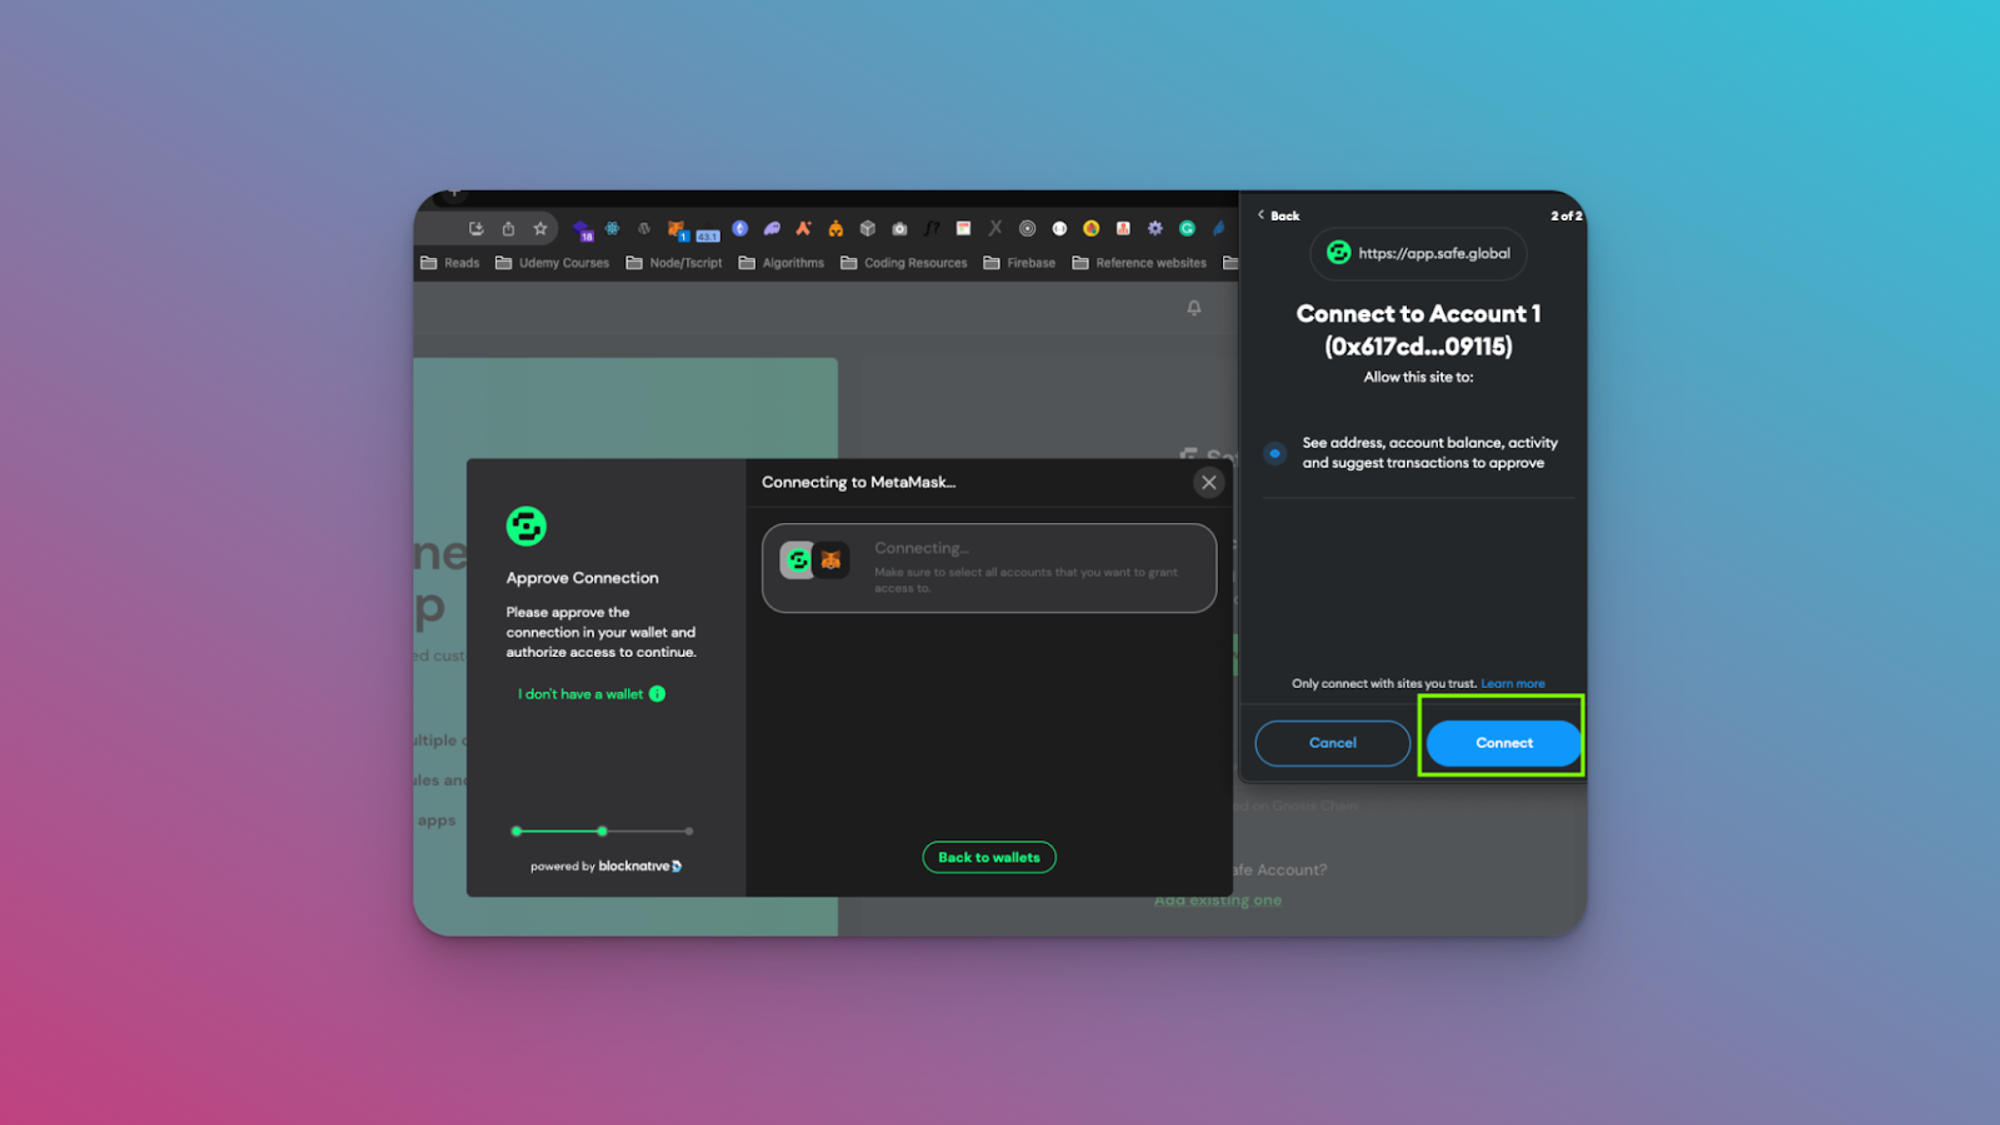Open the gray cube extension icon
Viewport: 2000px width, 1125px height.
tap(868, 229)
